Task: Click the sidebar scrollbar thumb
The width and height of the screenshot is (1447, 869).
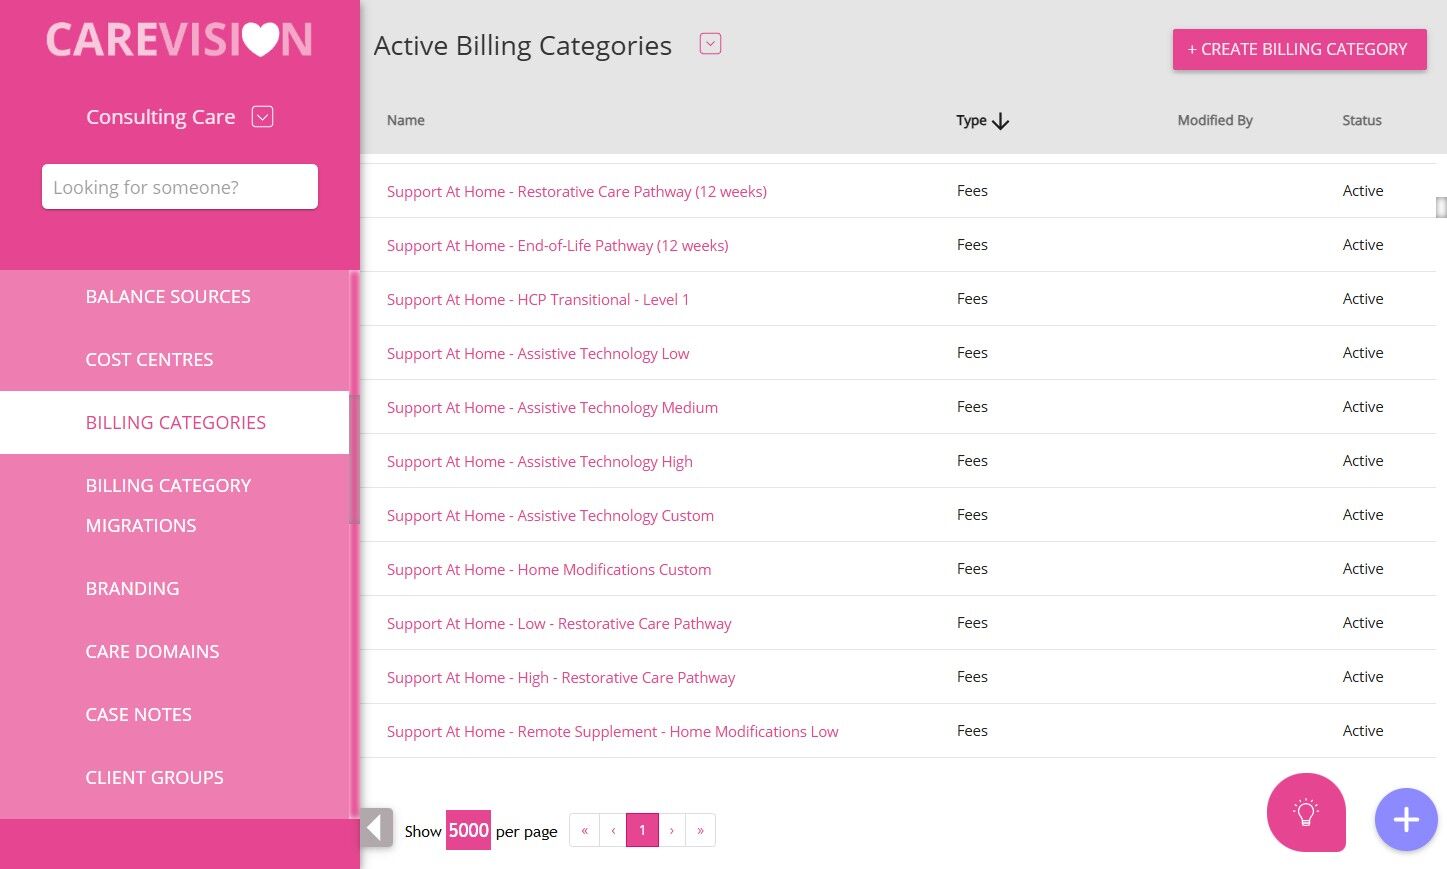Action: click(354, 460)
